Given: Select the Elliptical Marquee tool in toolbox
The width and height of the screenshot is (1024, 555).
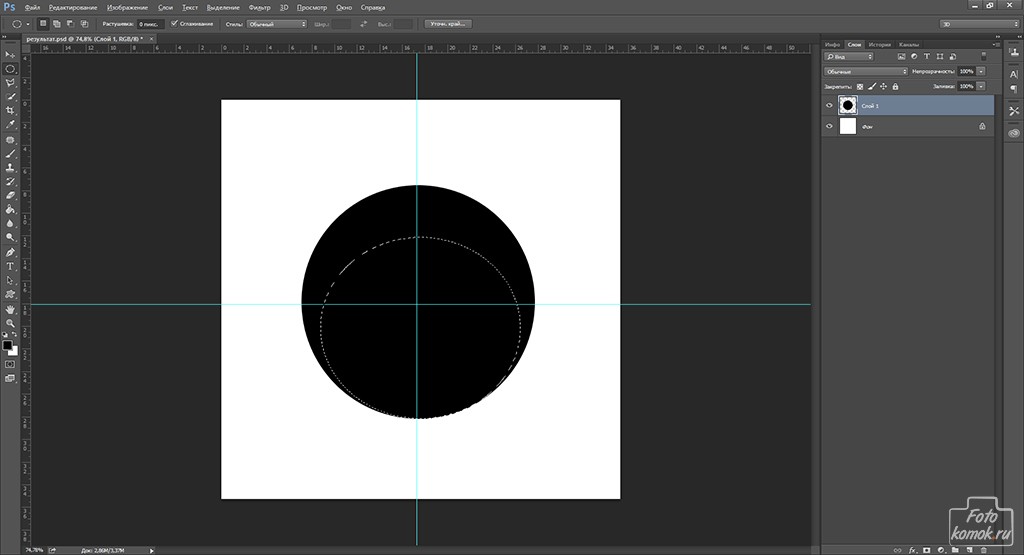Looking at the screenshot, I should click(10, 69).
